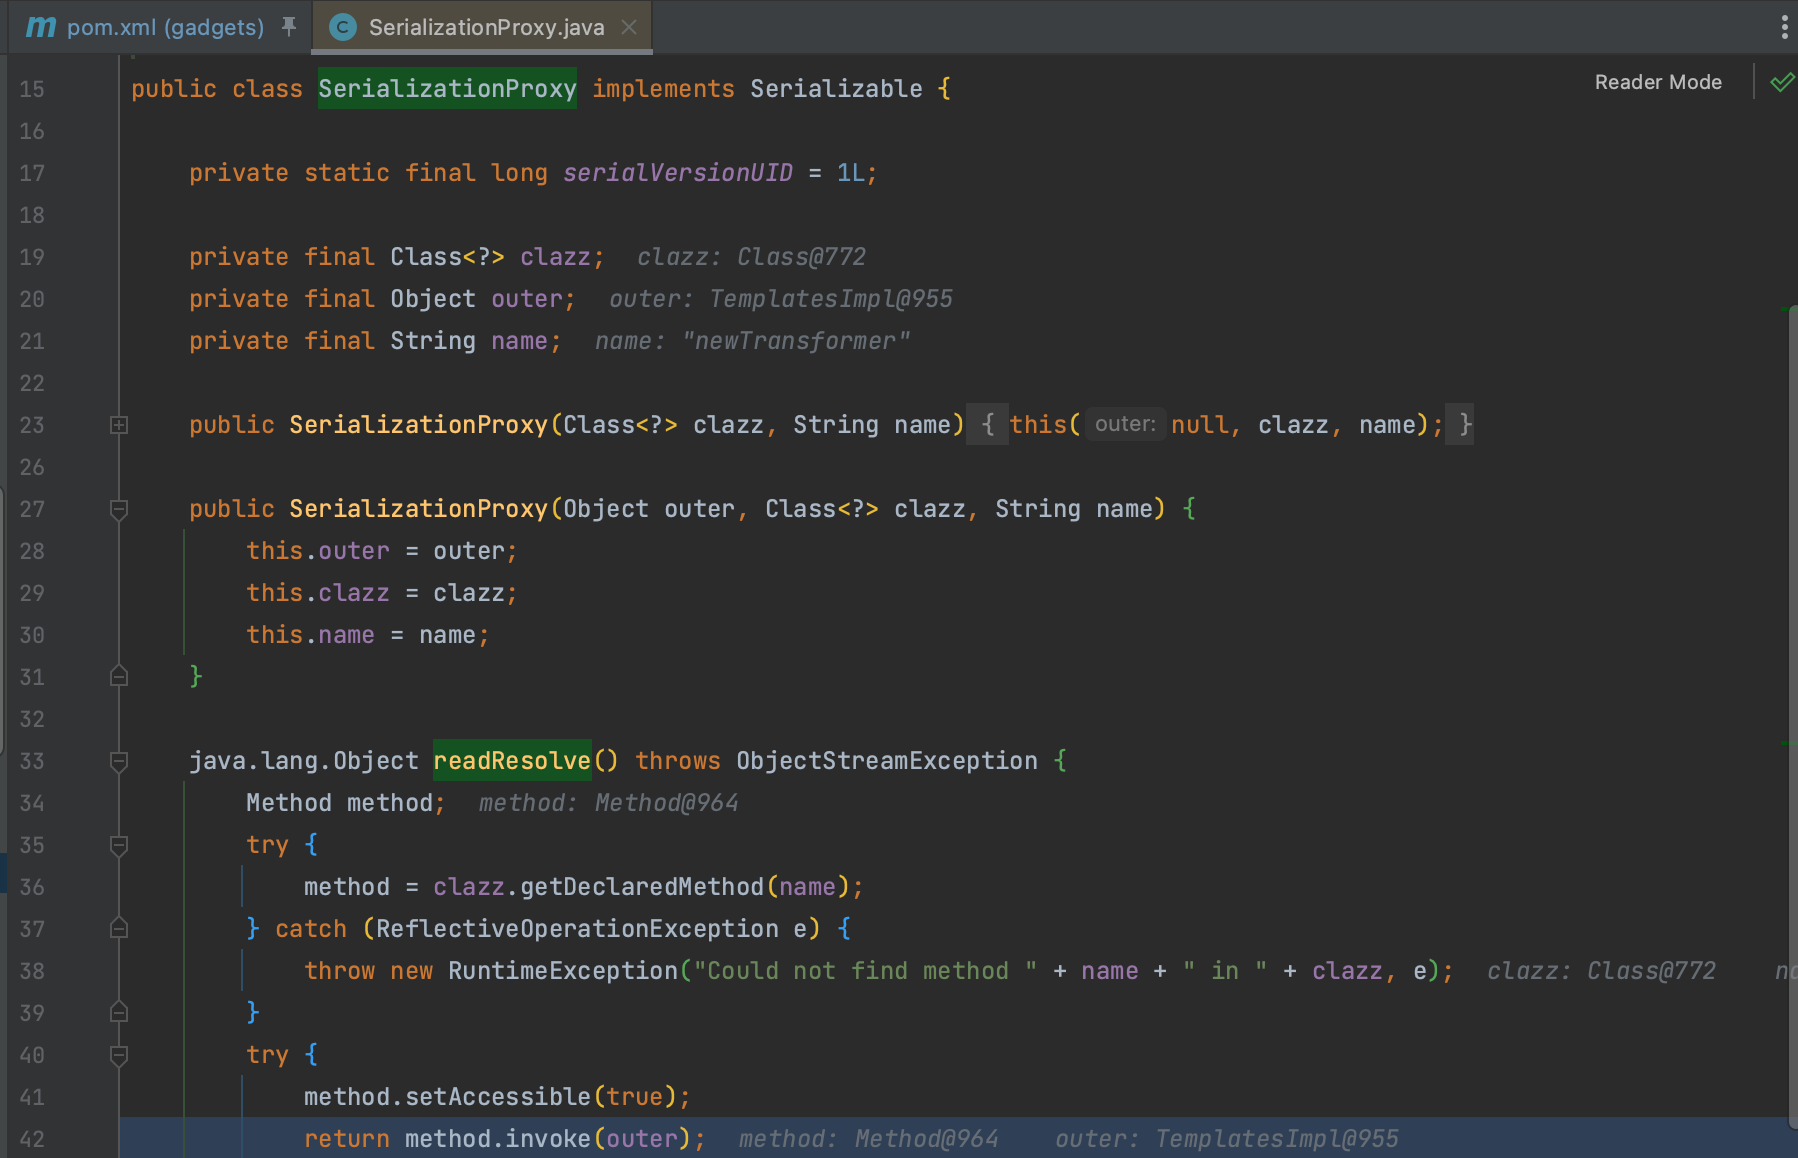Click the highlighted SerializationProxy class name
The height and width of the screenshot is (1158, 1798).
click(x=447, y=88)
